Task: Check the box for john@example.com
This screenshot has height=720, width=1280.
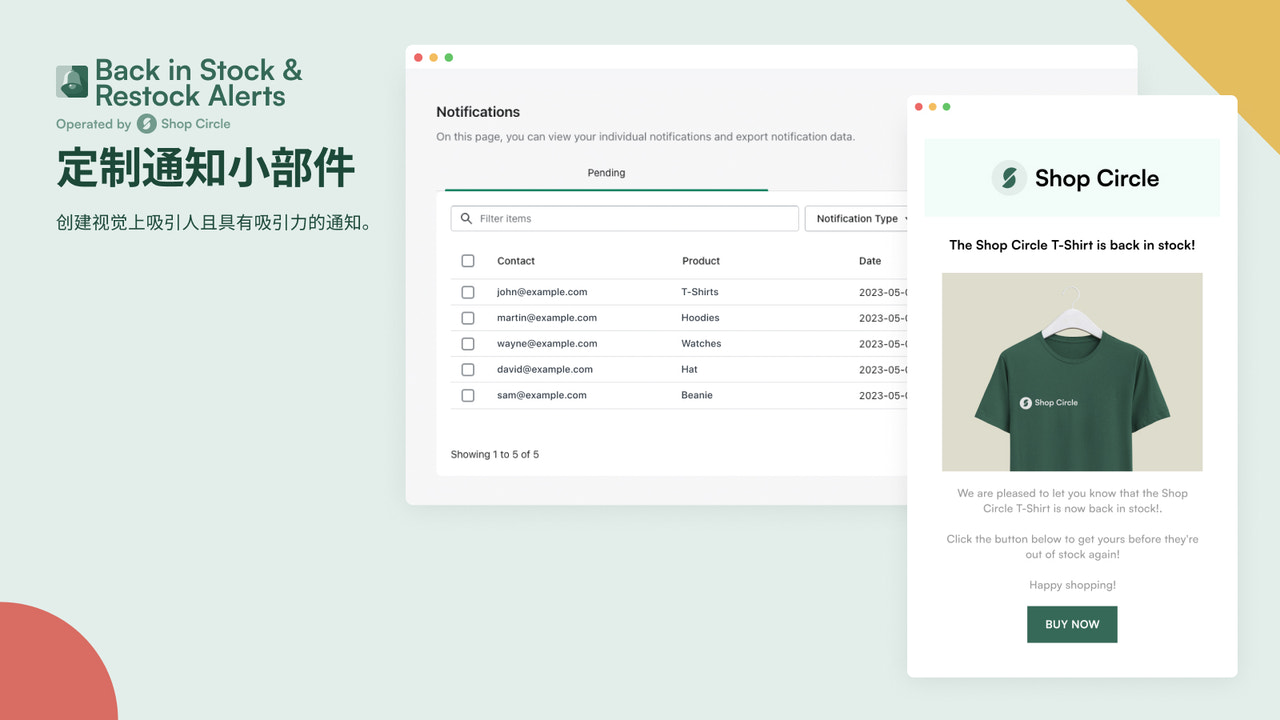Action: coord(468,292)
